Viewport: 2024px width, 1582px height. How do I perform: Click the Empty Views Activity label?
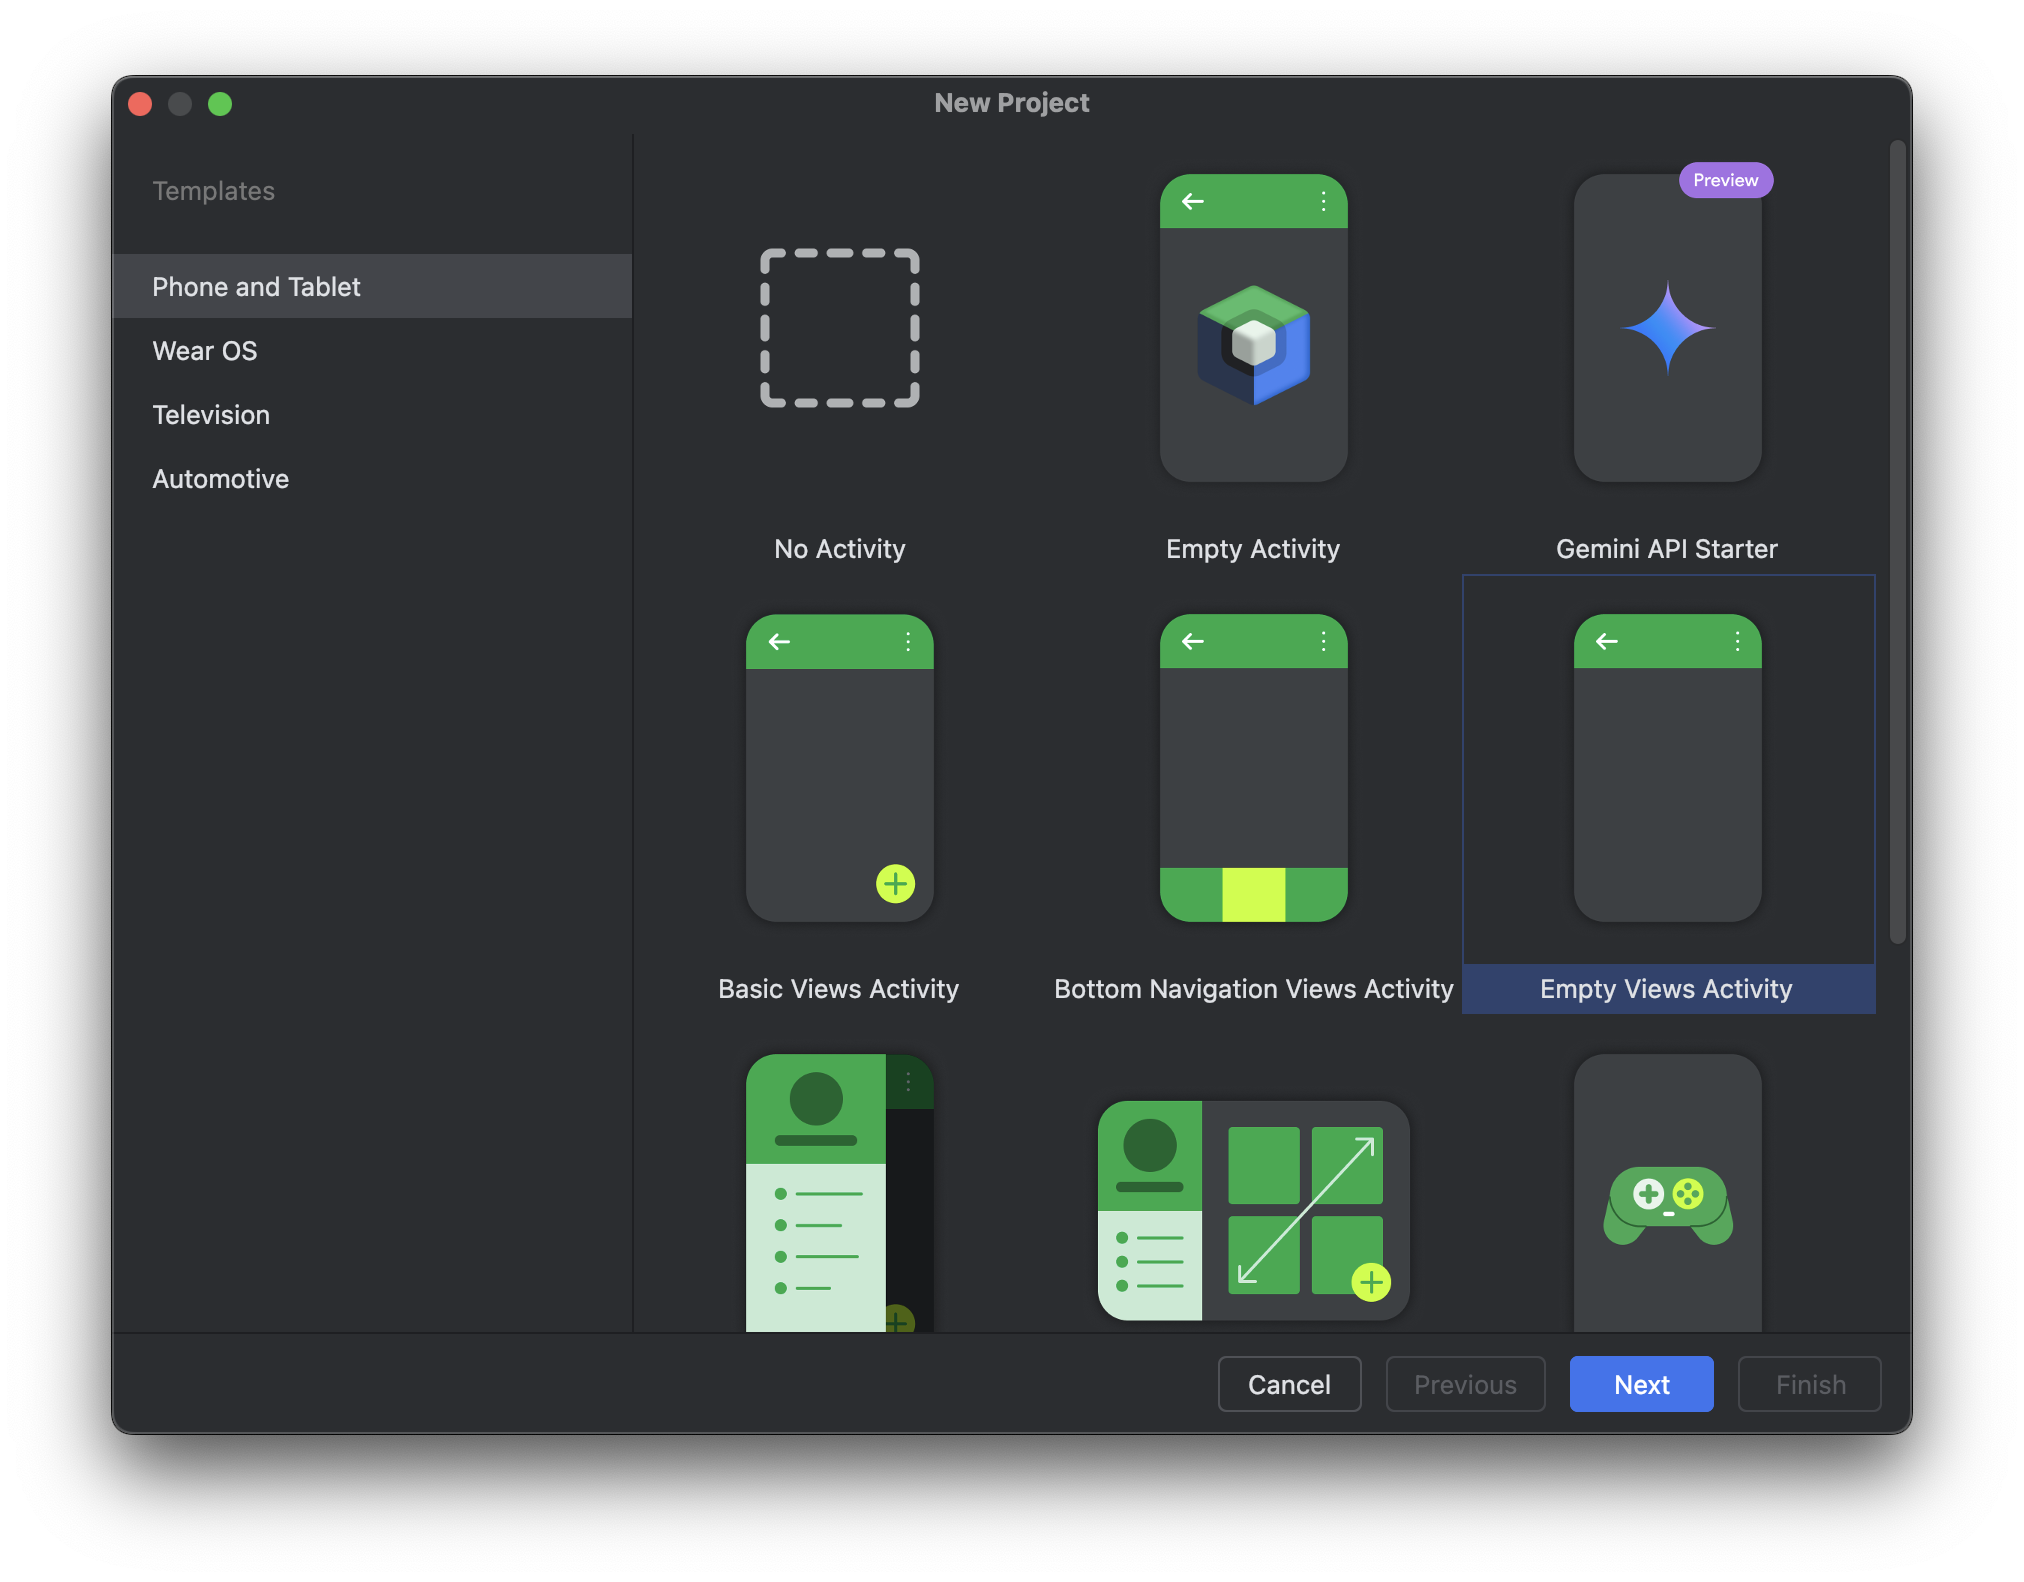1667,988
